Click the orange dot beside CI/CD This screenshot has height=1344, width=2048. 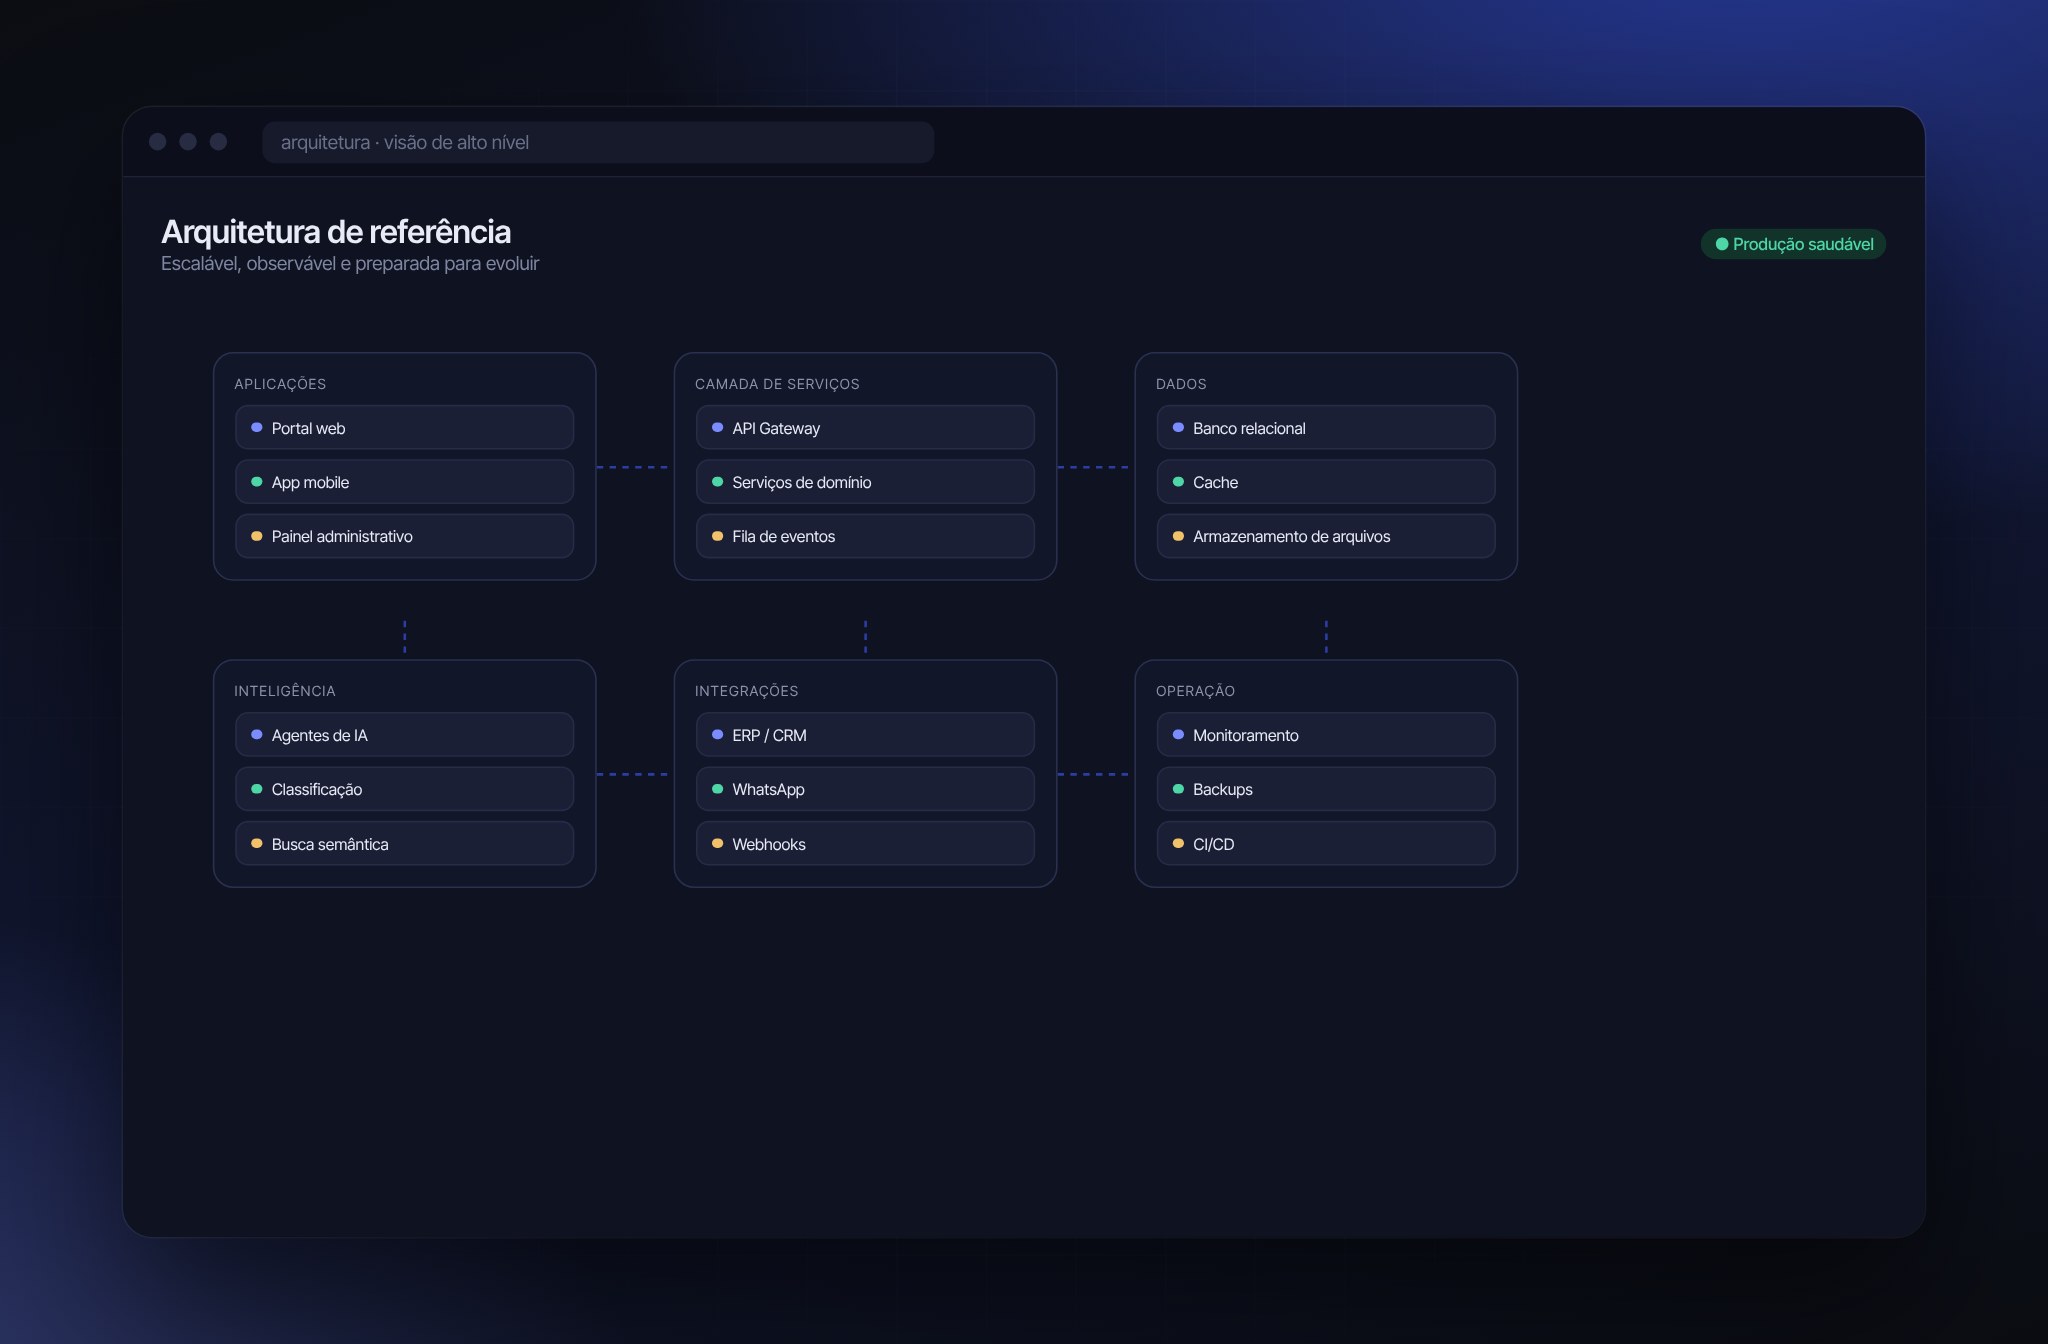click(1178, 844)
